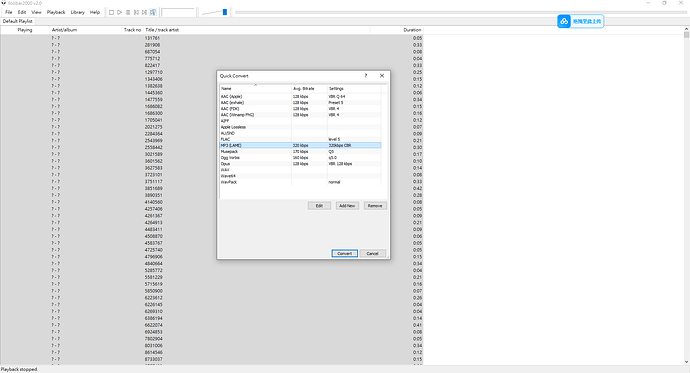Click the volume slider handle
The width and height of the screenshot is (690, 373).
point(225,12)
